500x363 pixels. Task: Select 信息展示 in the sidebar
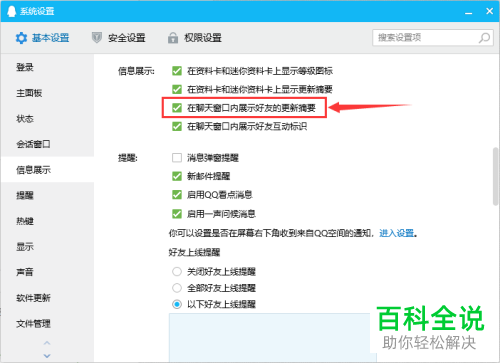47,170
